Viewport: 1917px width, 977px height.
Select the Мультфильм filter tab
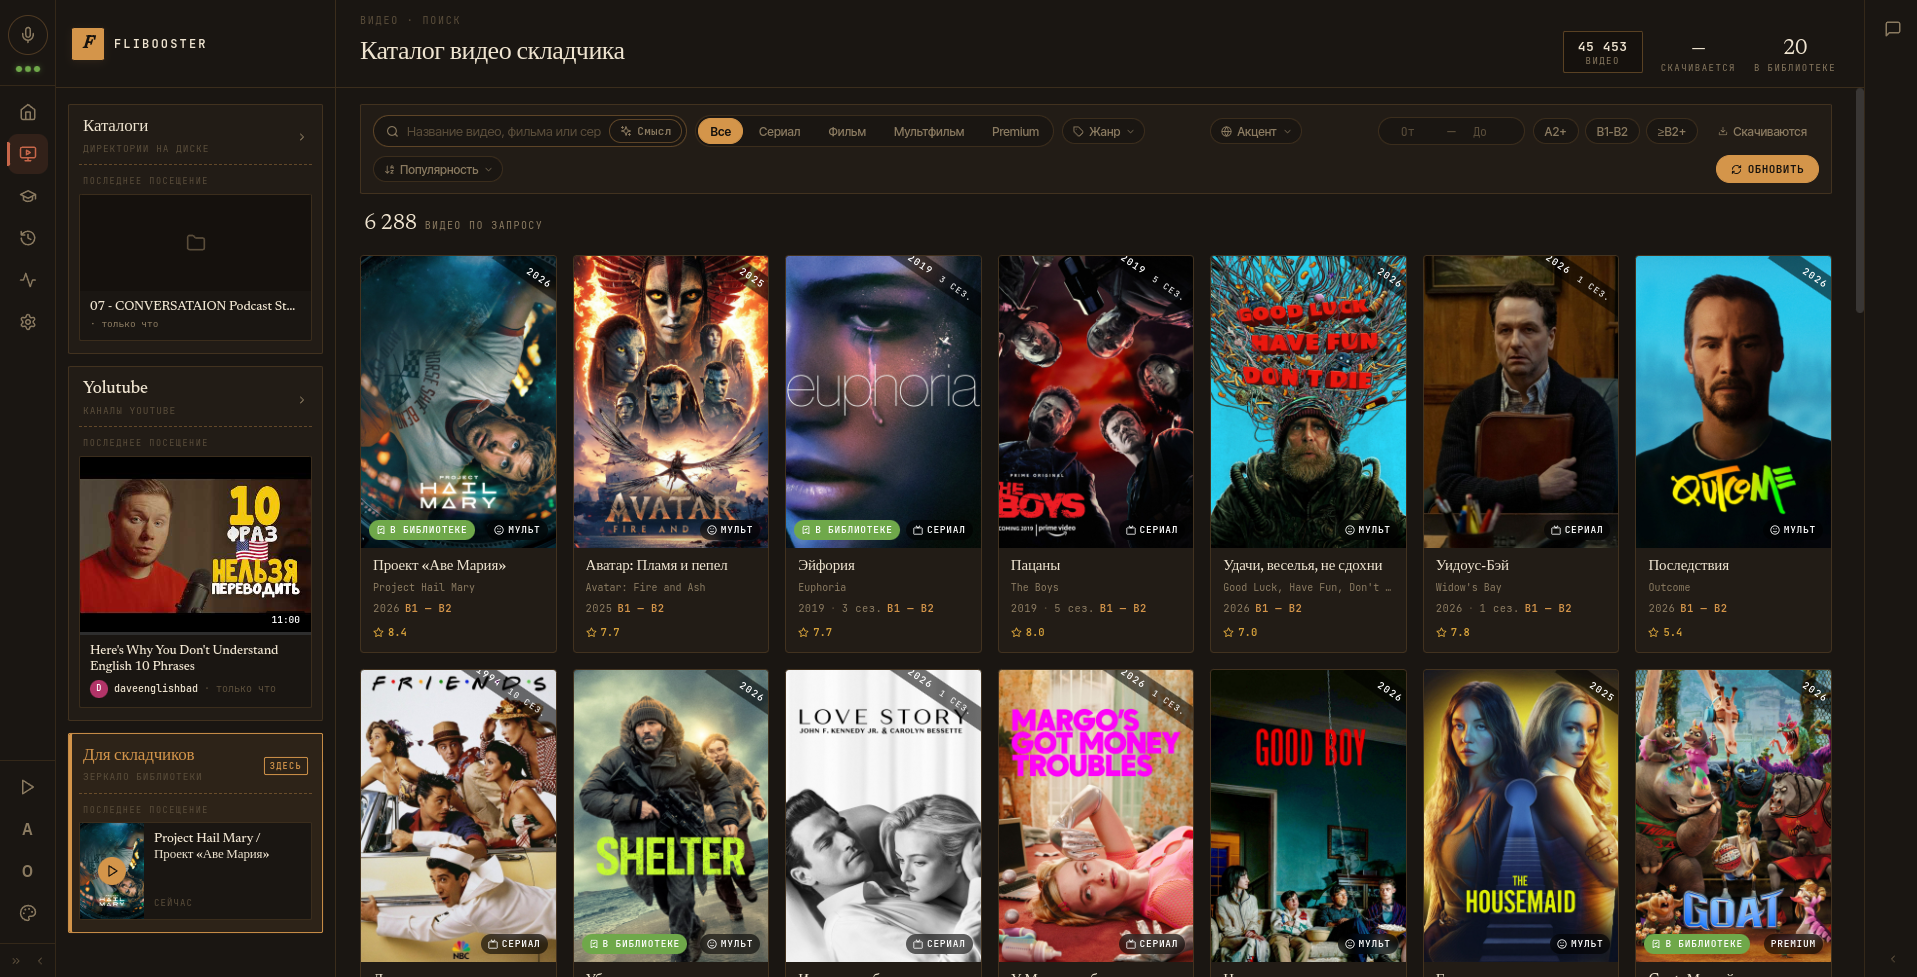pos(929,132)
